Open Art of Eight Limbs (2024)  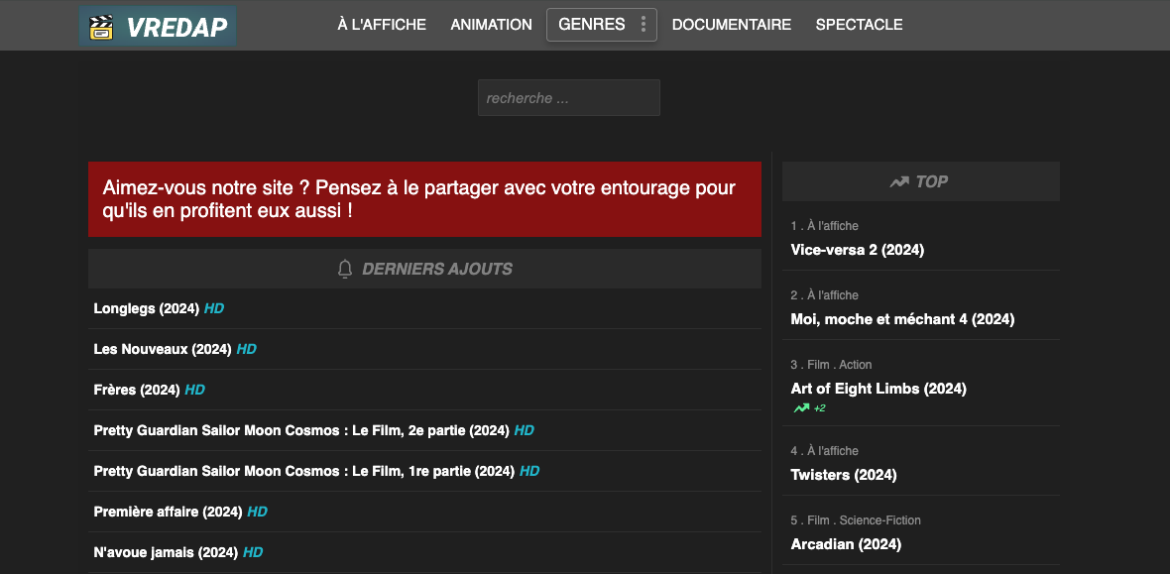click(878, 388)
